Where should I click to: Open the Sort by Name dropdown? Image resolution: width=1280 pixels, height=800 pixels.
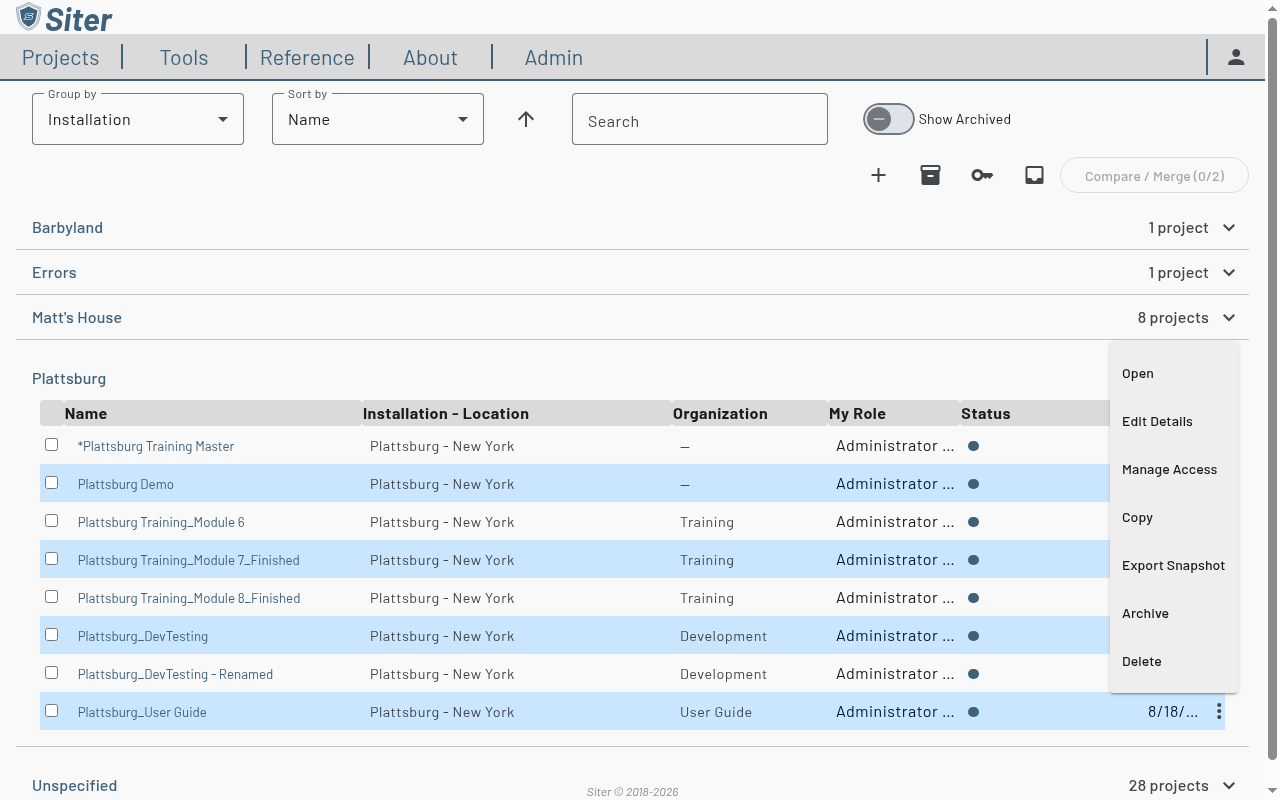click(378, 119)
